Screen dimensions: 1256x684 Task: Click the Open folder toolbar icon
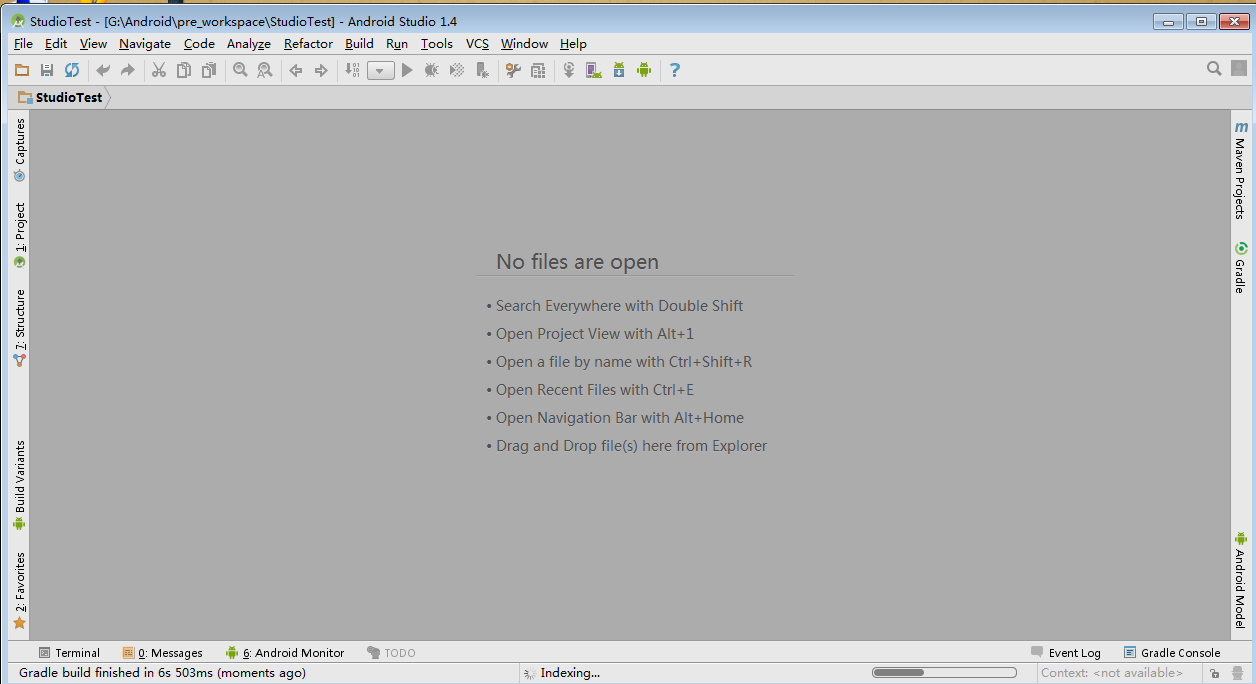[22, 70]
